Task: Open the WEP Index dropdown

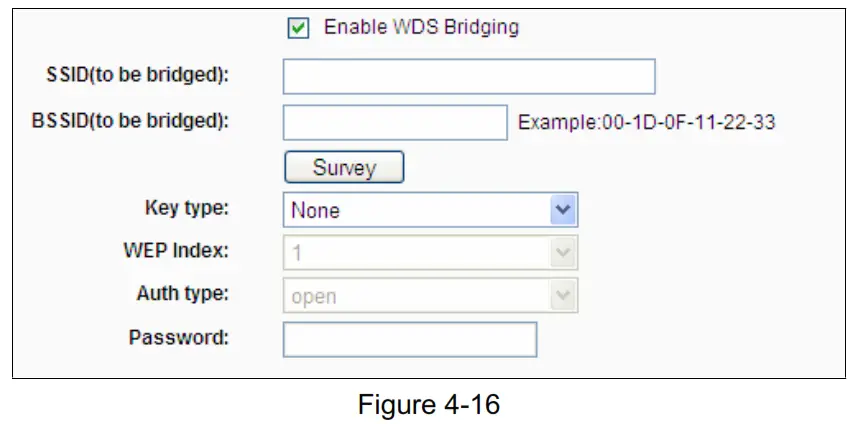Action: (418, 254)
